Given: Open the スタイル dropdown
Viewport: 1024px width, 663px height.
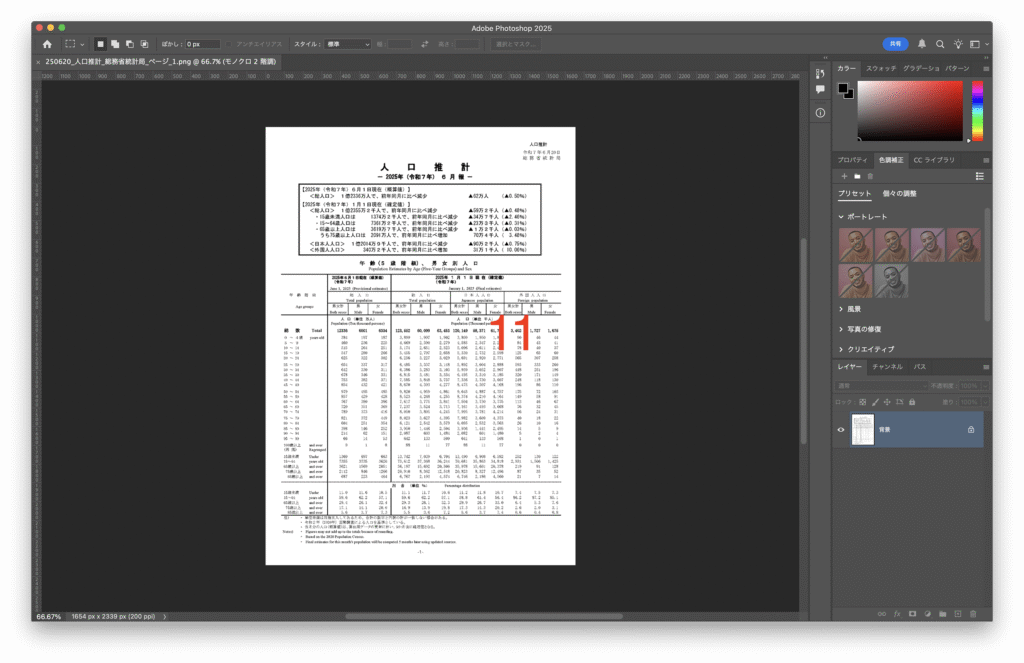Looking at the screenshot, I should point(348,44).
